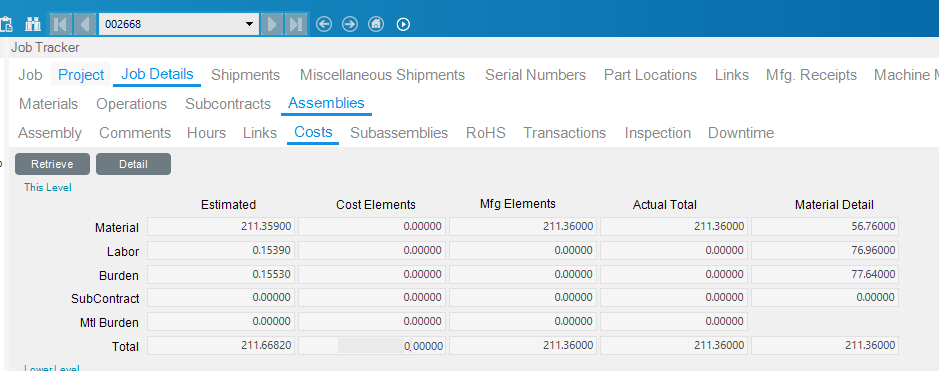Go to the last record
The height and width of the screenshot is (371, 939).
click(x=296, y=25)
